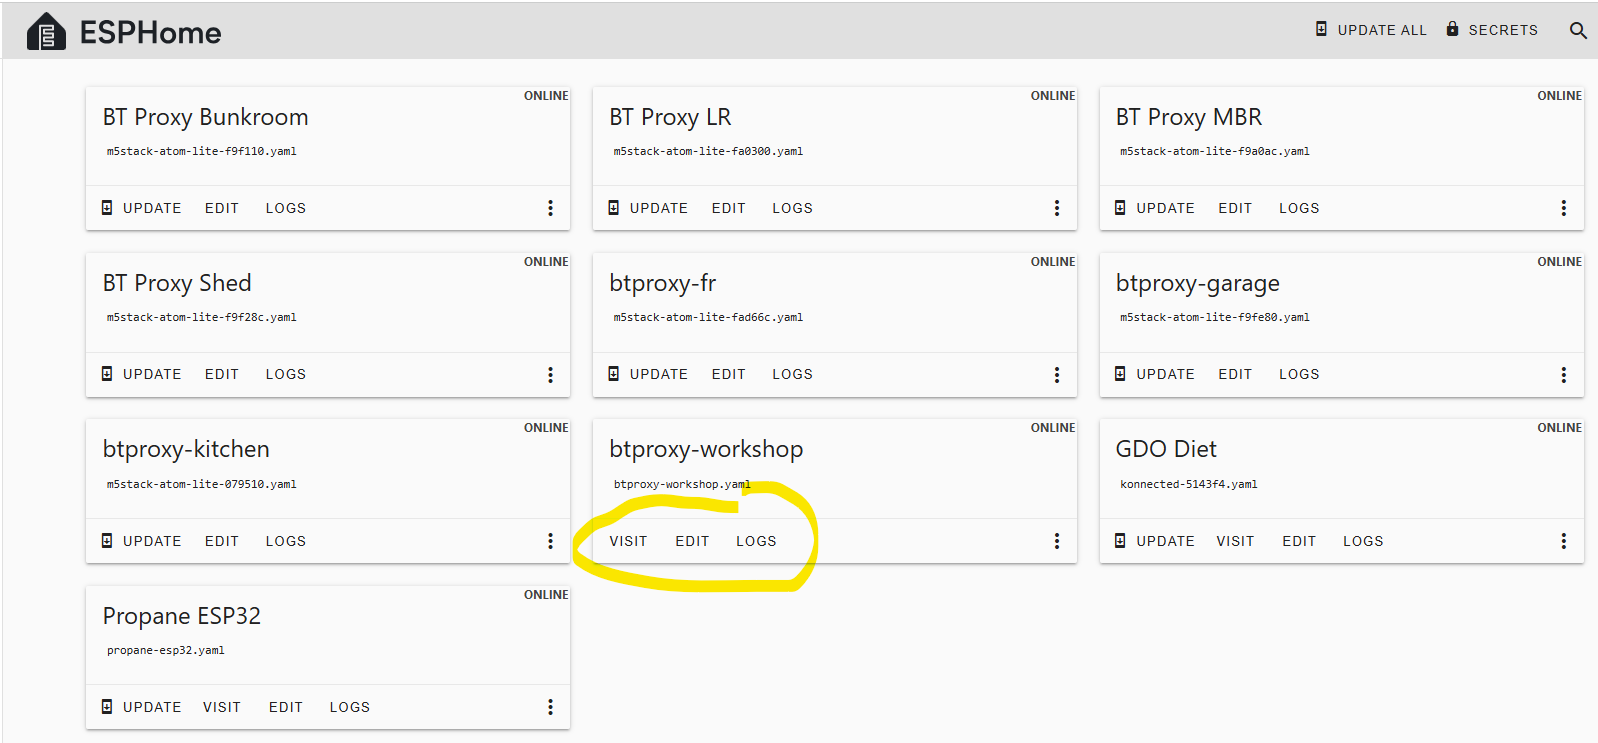Open more options for btproxy-kitchen
The image size is (1598, 743).
[550, 541]
